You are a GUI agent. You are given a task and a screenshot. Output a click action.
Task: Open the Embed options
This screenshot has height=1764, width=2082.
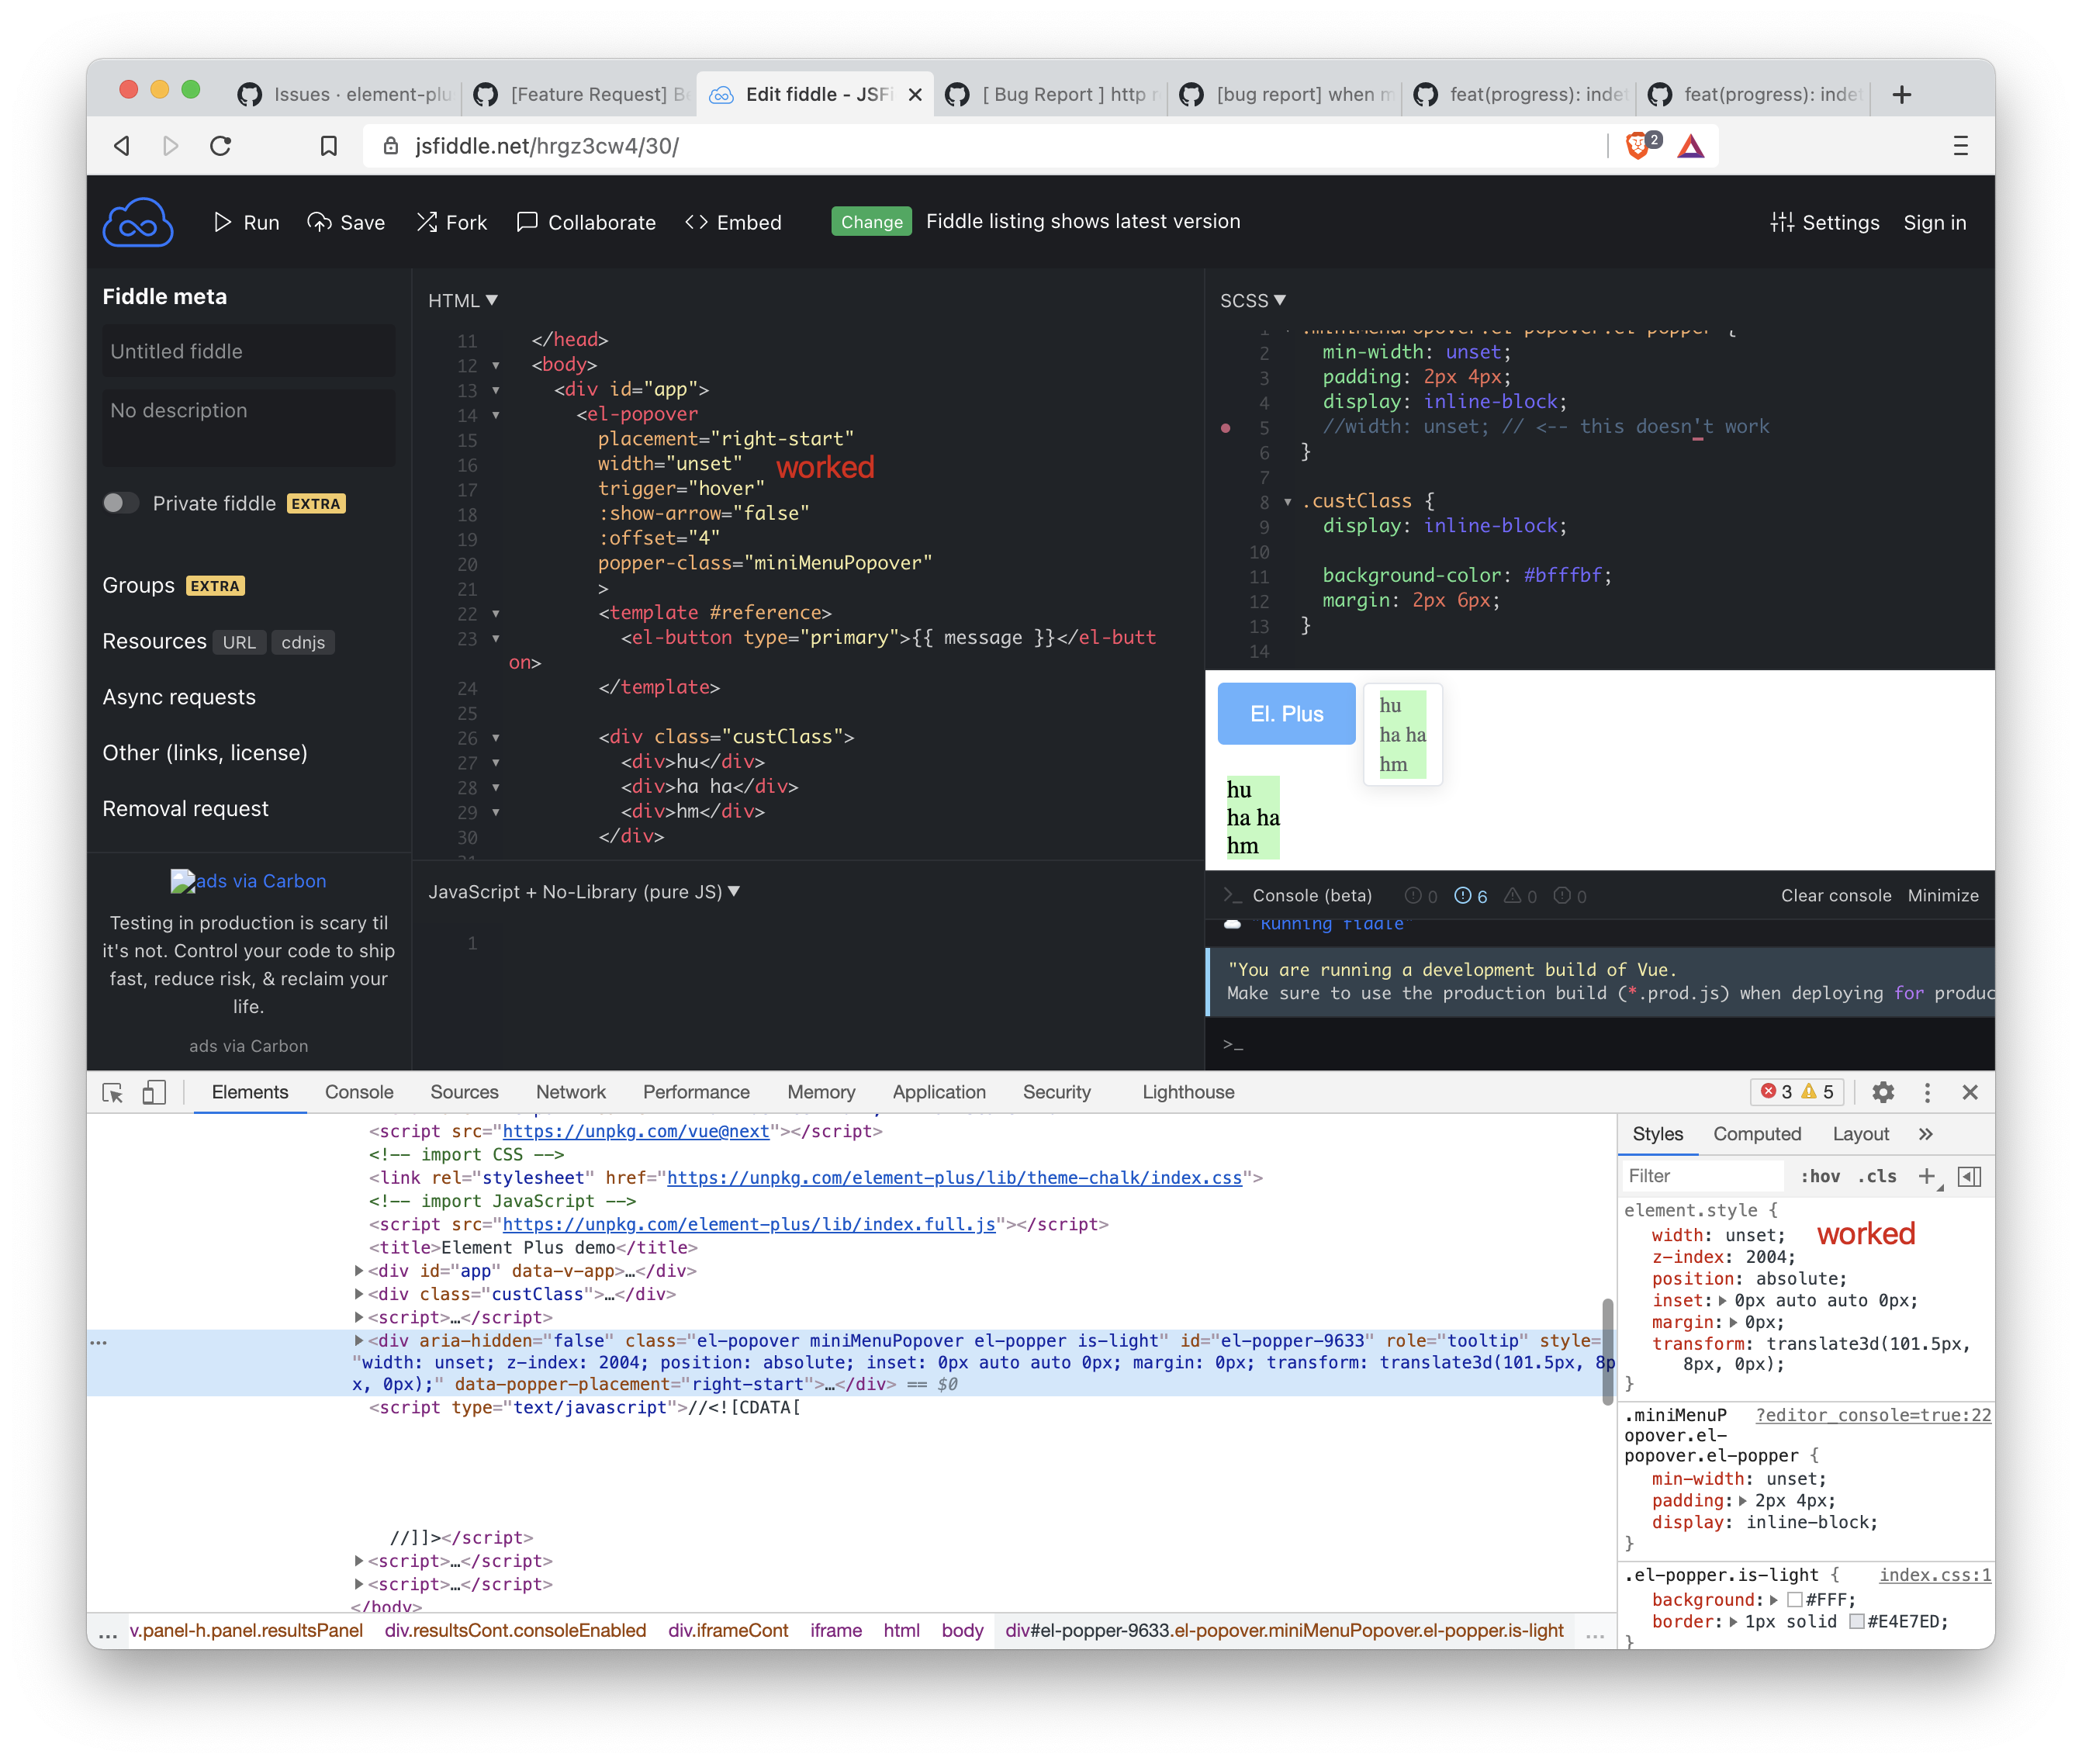[x=734, y=222]
